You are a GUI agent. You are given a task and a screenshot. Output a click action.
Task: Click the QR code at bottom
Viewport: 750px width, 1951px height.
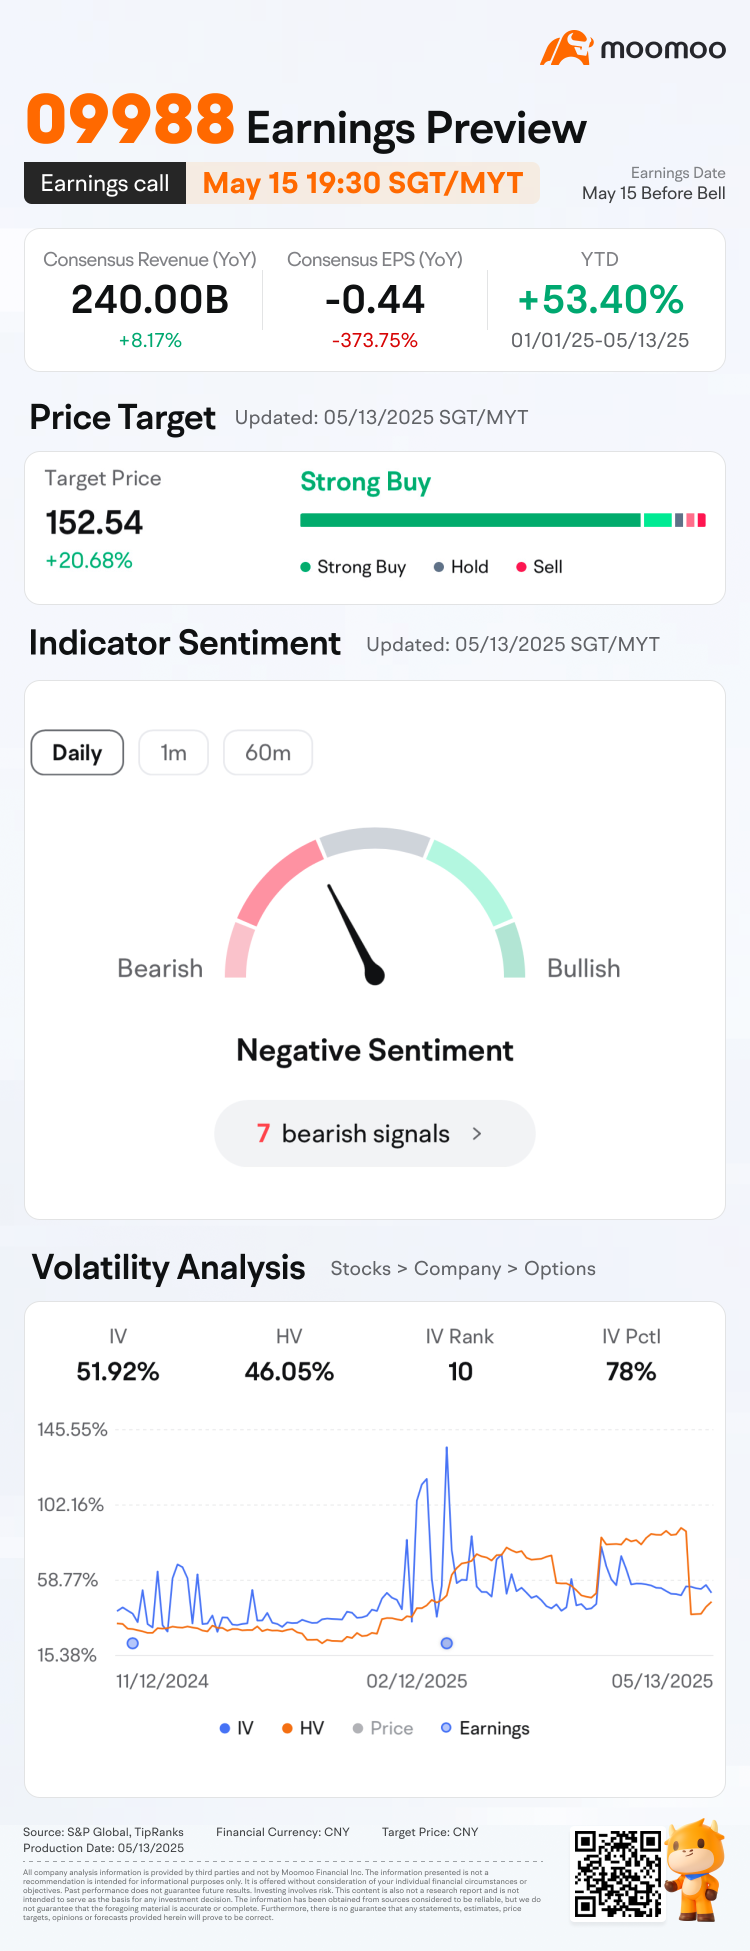(x=618, y=1873)
